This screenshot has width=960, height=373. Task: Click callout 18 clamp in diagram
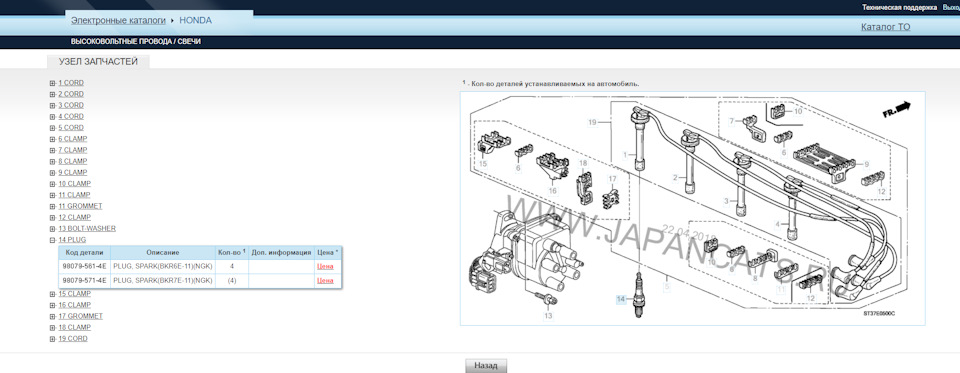(583, 164)
